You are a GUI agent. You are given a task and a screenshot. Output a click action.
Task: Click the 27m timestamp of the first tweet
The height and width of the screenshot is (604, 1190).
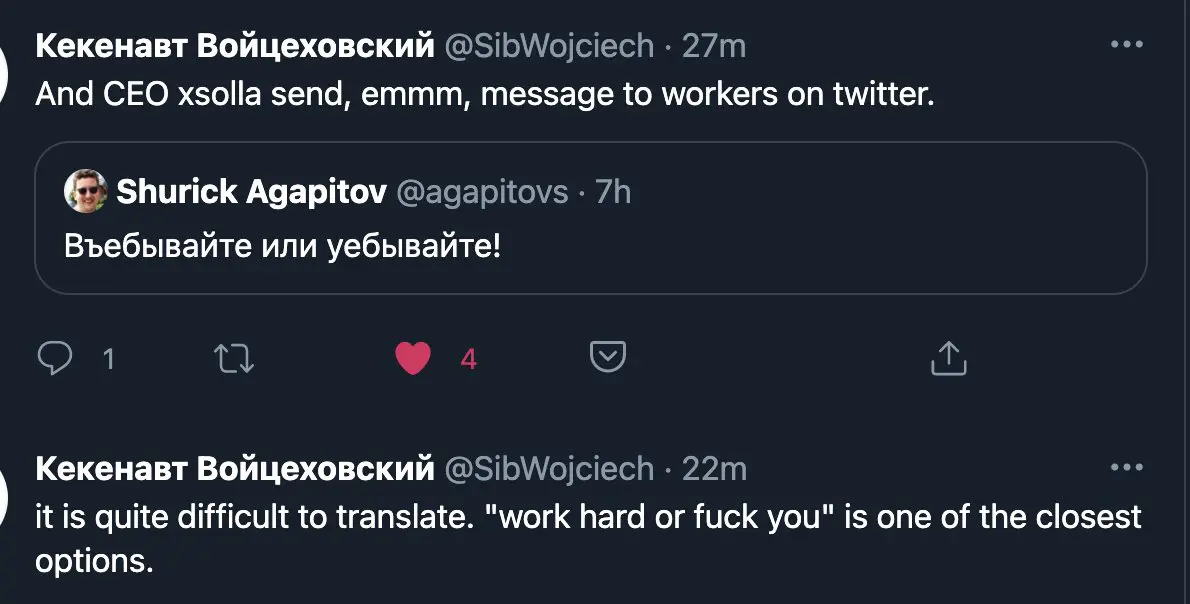click(713, 46)
